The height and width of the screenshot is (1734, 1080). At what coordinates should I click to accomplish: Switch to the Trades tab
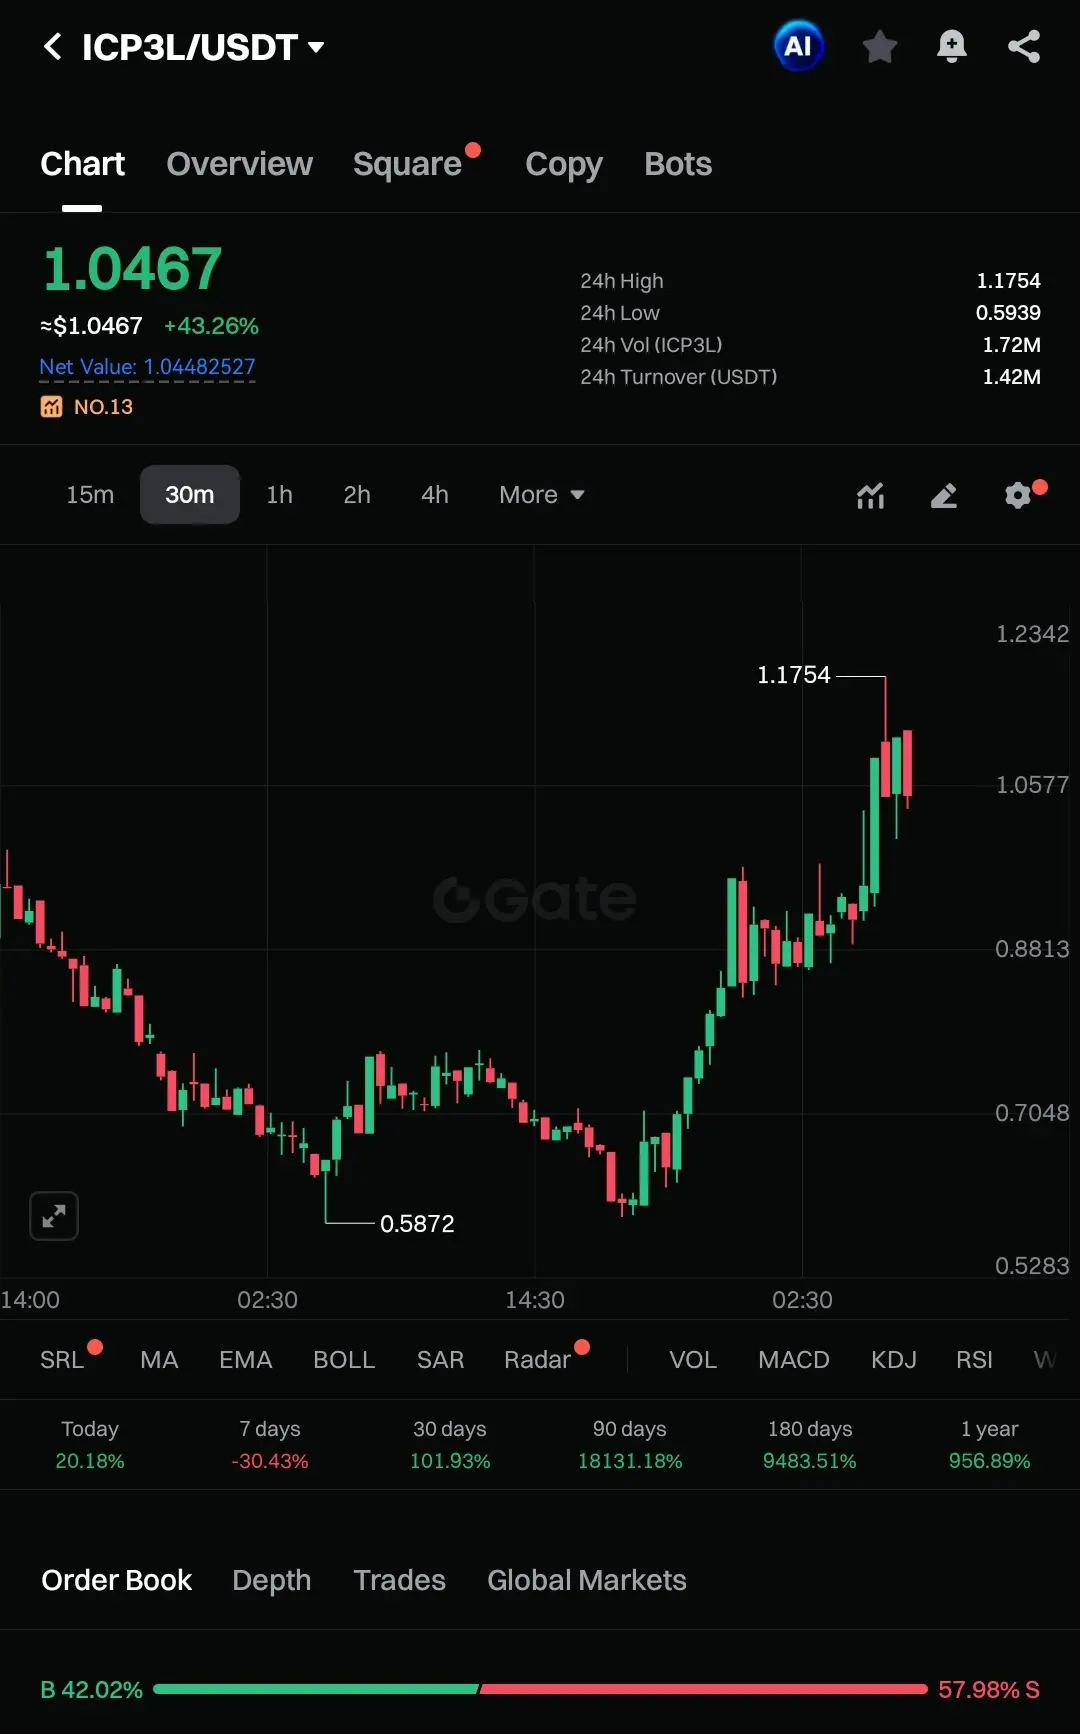coord(400,1580)
